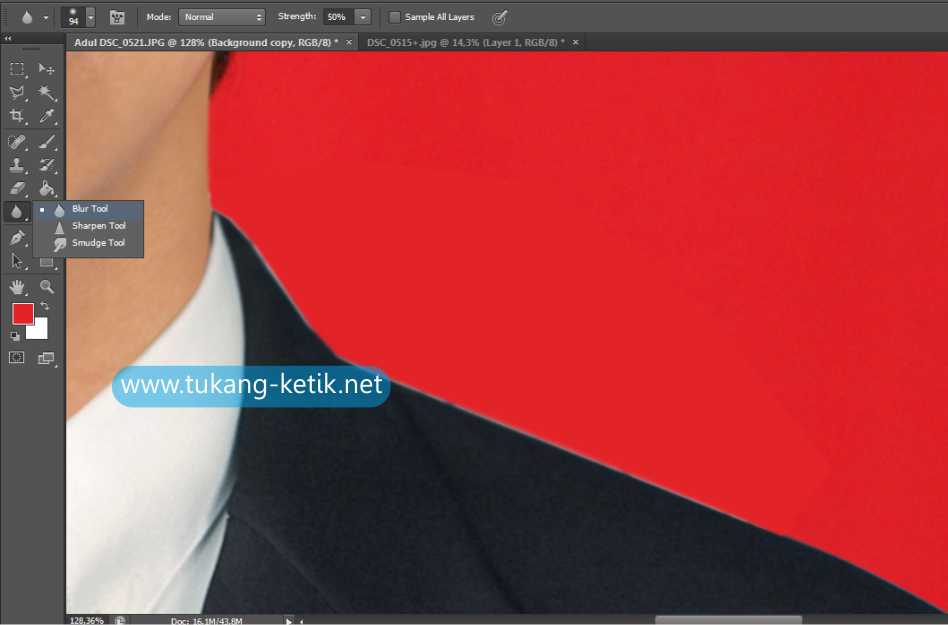
Task: Open the Mode dropdown set to Normal
Action: pos(221,16)
